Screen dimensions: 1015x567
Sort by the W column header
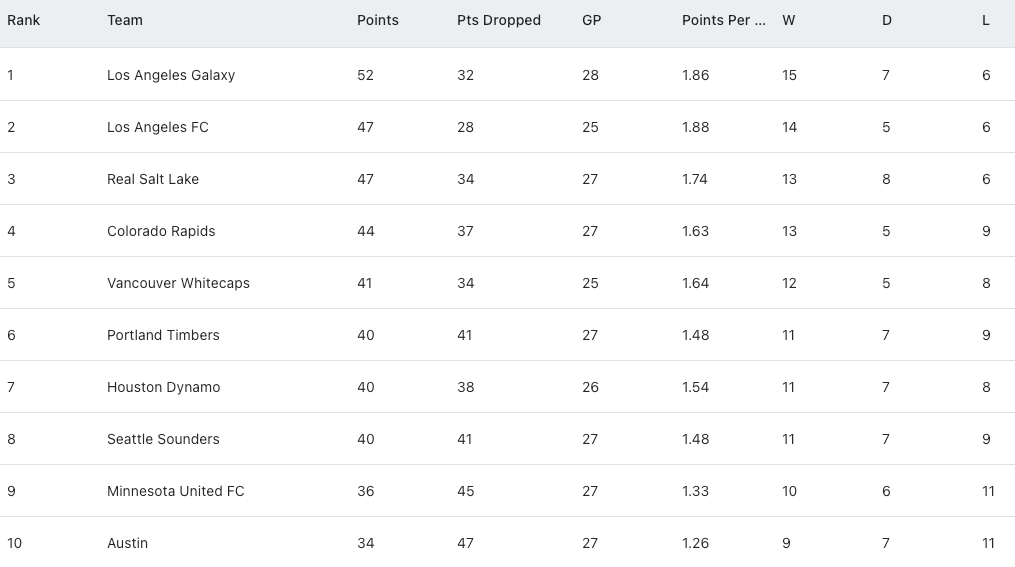tap(789, 20)
